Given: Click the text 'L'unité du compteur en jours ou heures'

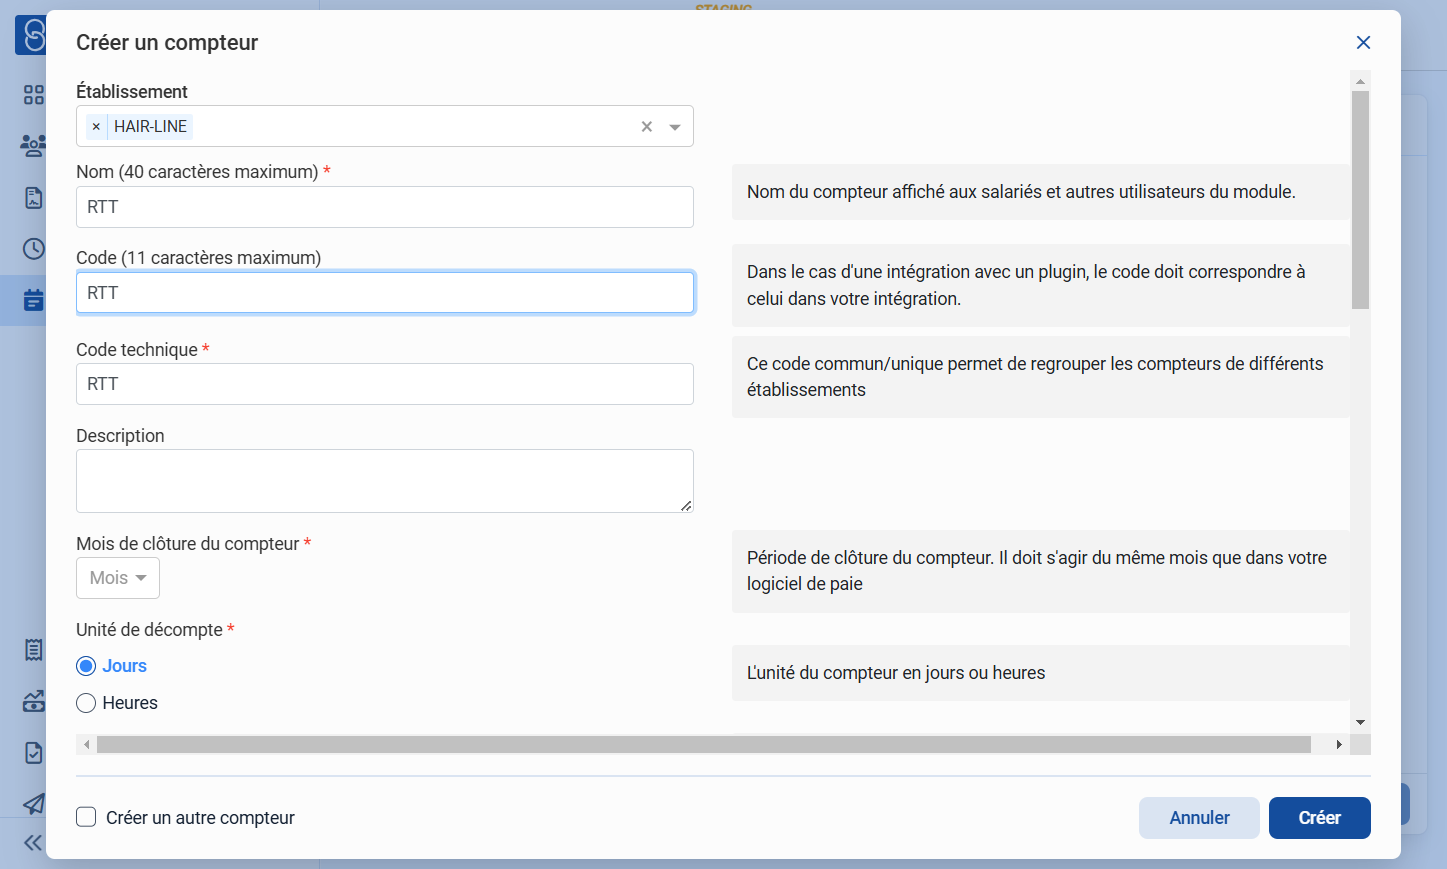Looking at the screenshot, I should pos(896,673).
